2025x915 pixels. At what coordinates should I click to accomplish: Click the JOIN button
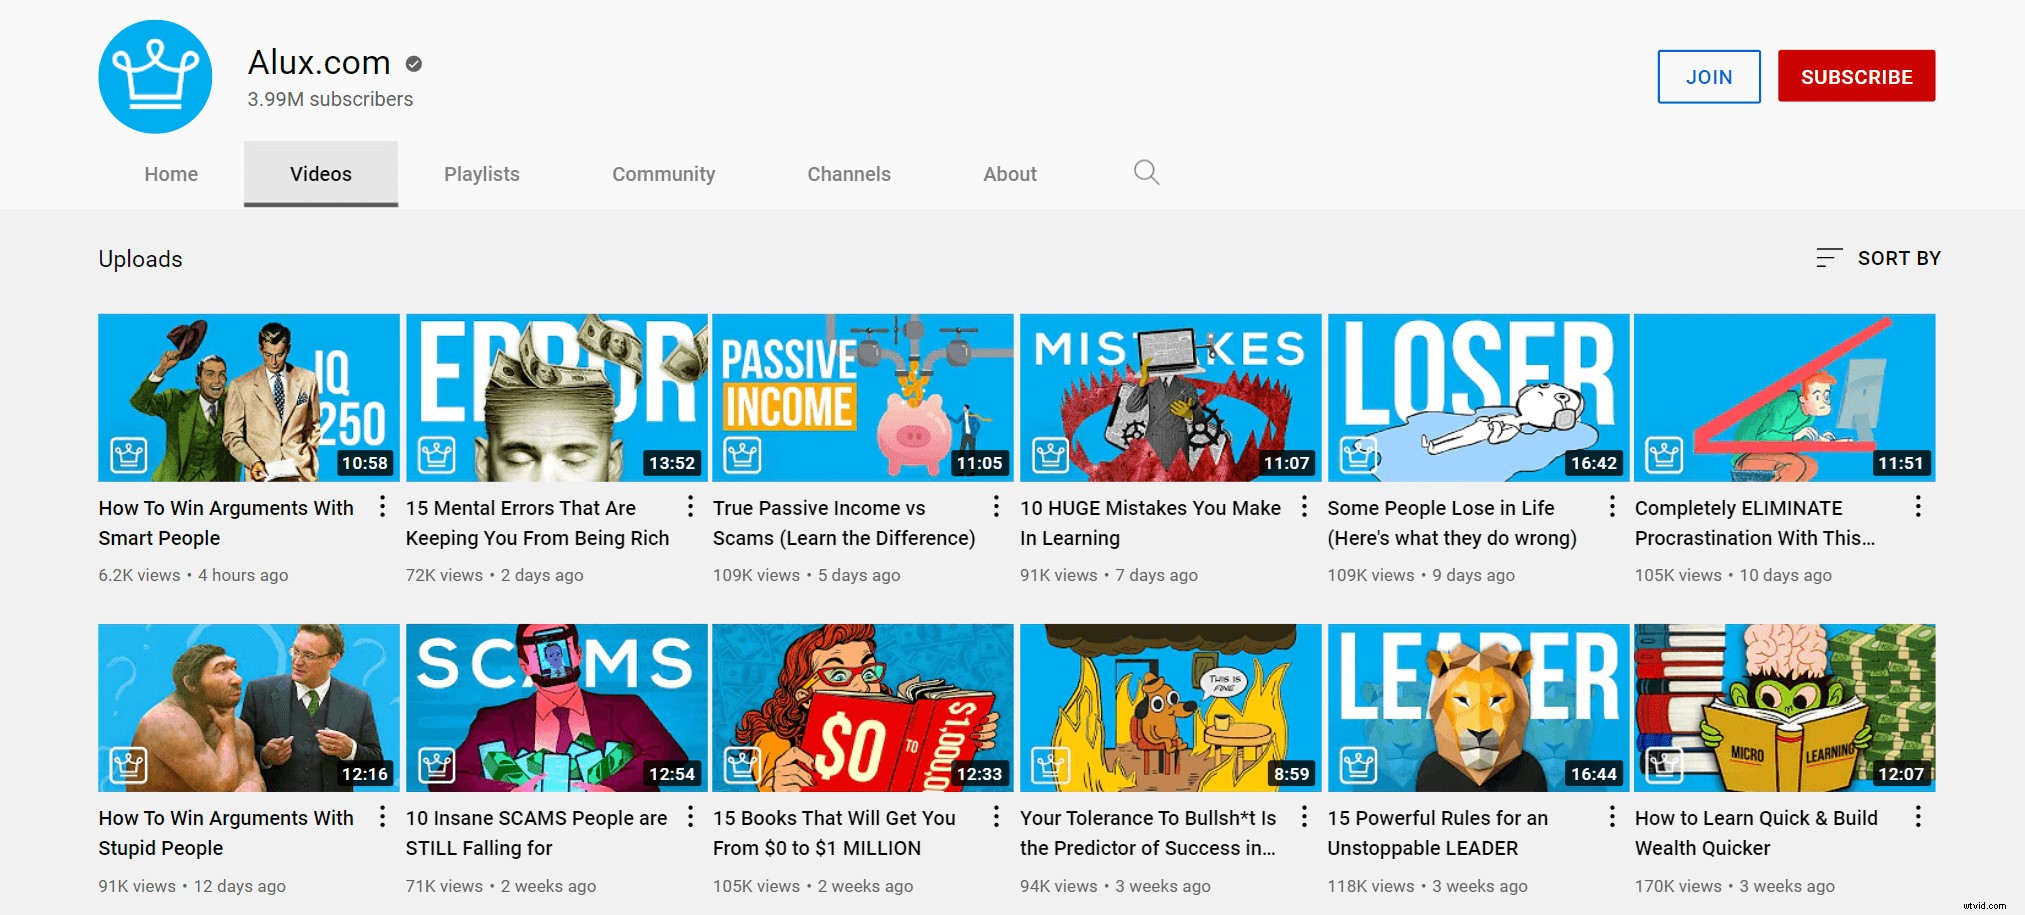(1708, 76)
